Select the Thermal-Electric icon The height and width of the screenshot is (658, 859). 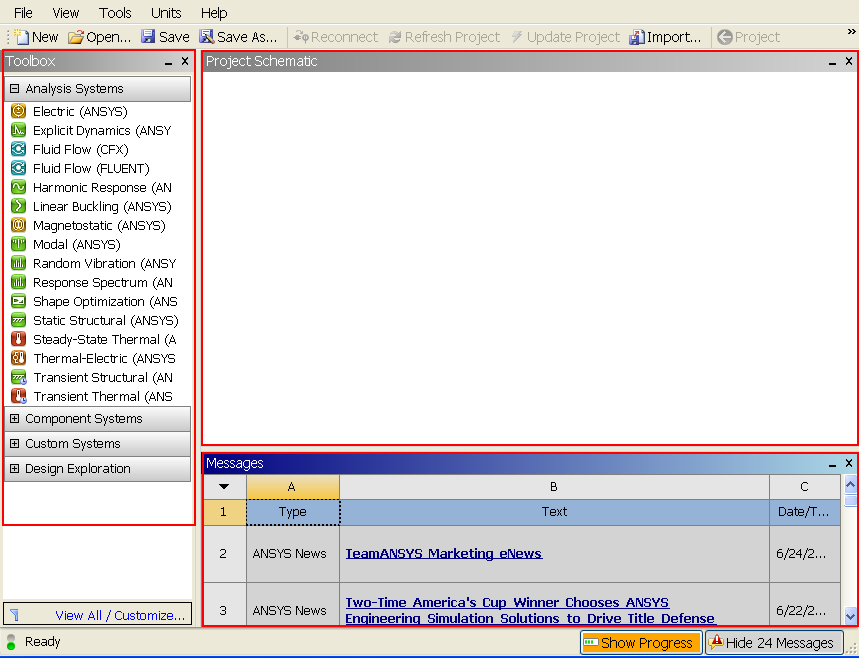click(18, 358)
